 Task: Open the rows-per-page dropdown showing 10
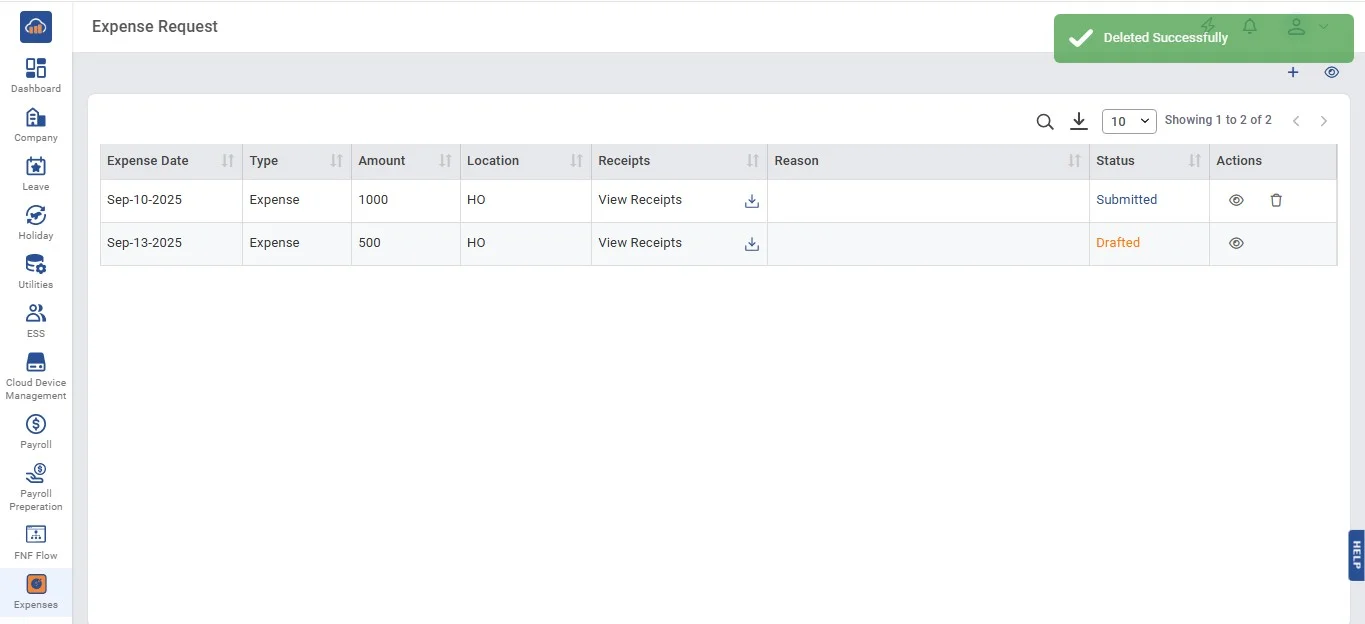click(1129, 121)
